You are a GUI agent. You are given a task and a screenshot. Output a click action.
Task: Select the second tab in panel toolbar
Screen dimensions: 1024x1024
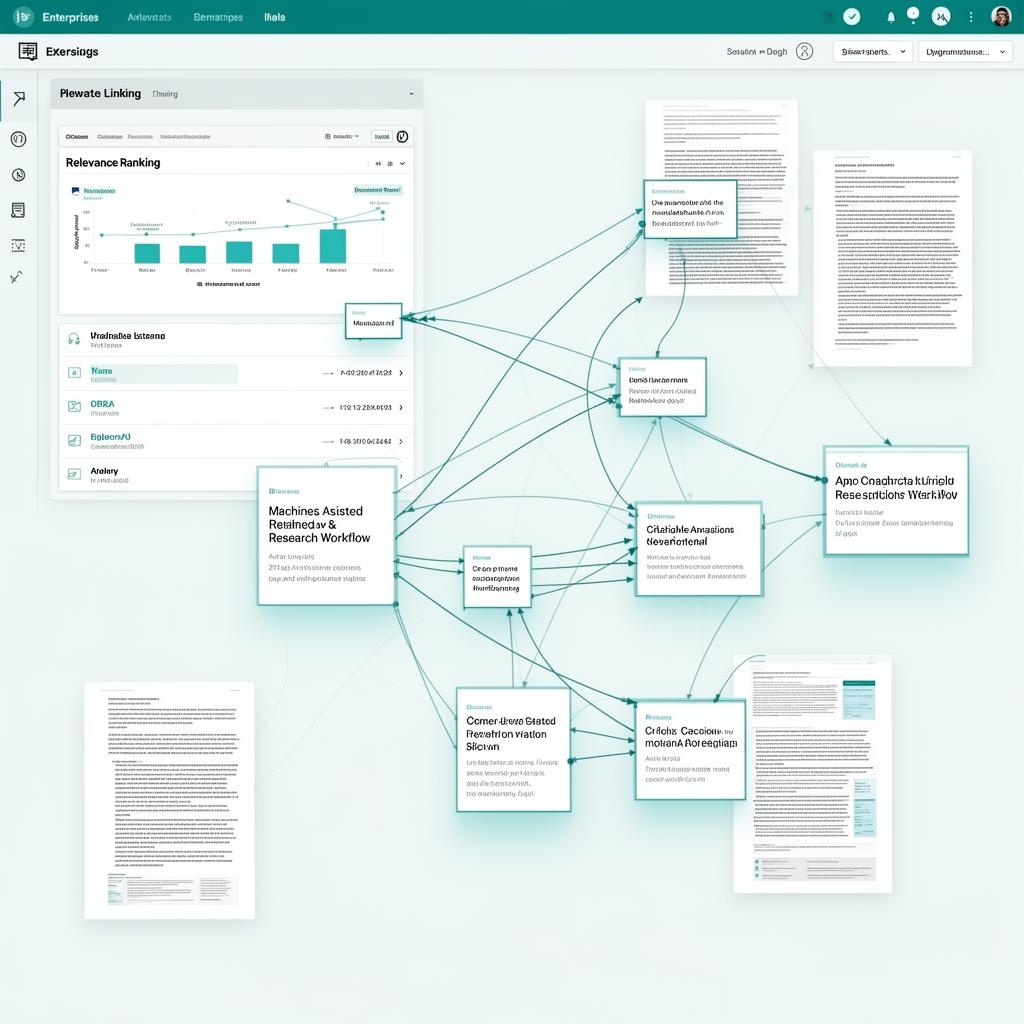110,136
